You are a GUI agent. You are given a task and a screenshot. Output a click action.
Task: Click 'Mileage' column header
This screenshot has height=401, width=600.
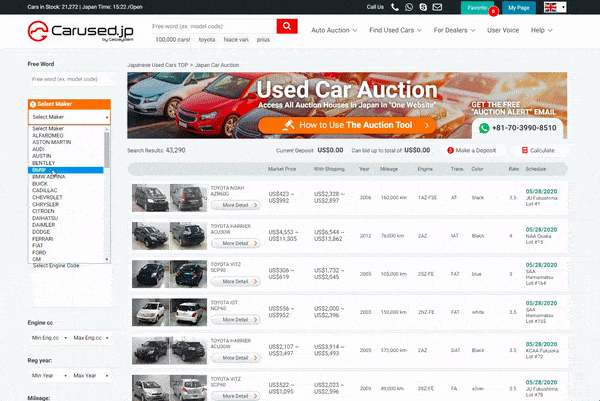point(389,169)
